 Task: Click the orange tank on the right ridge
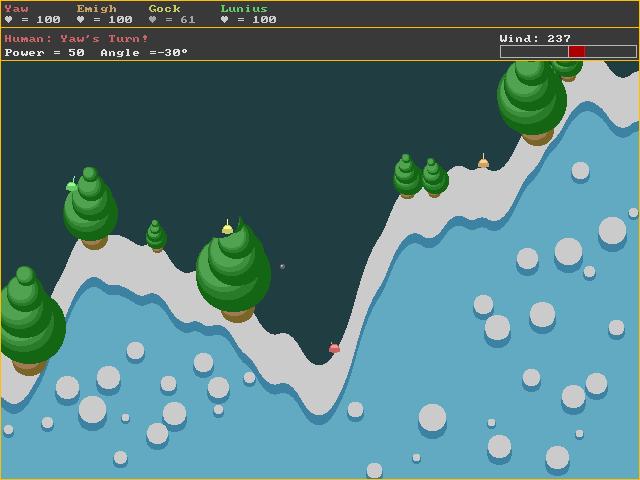(483, 162)
